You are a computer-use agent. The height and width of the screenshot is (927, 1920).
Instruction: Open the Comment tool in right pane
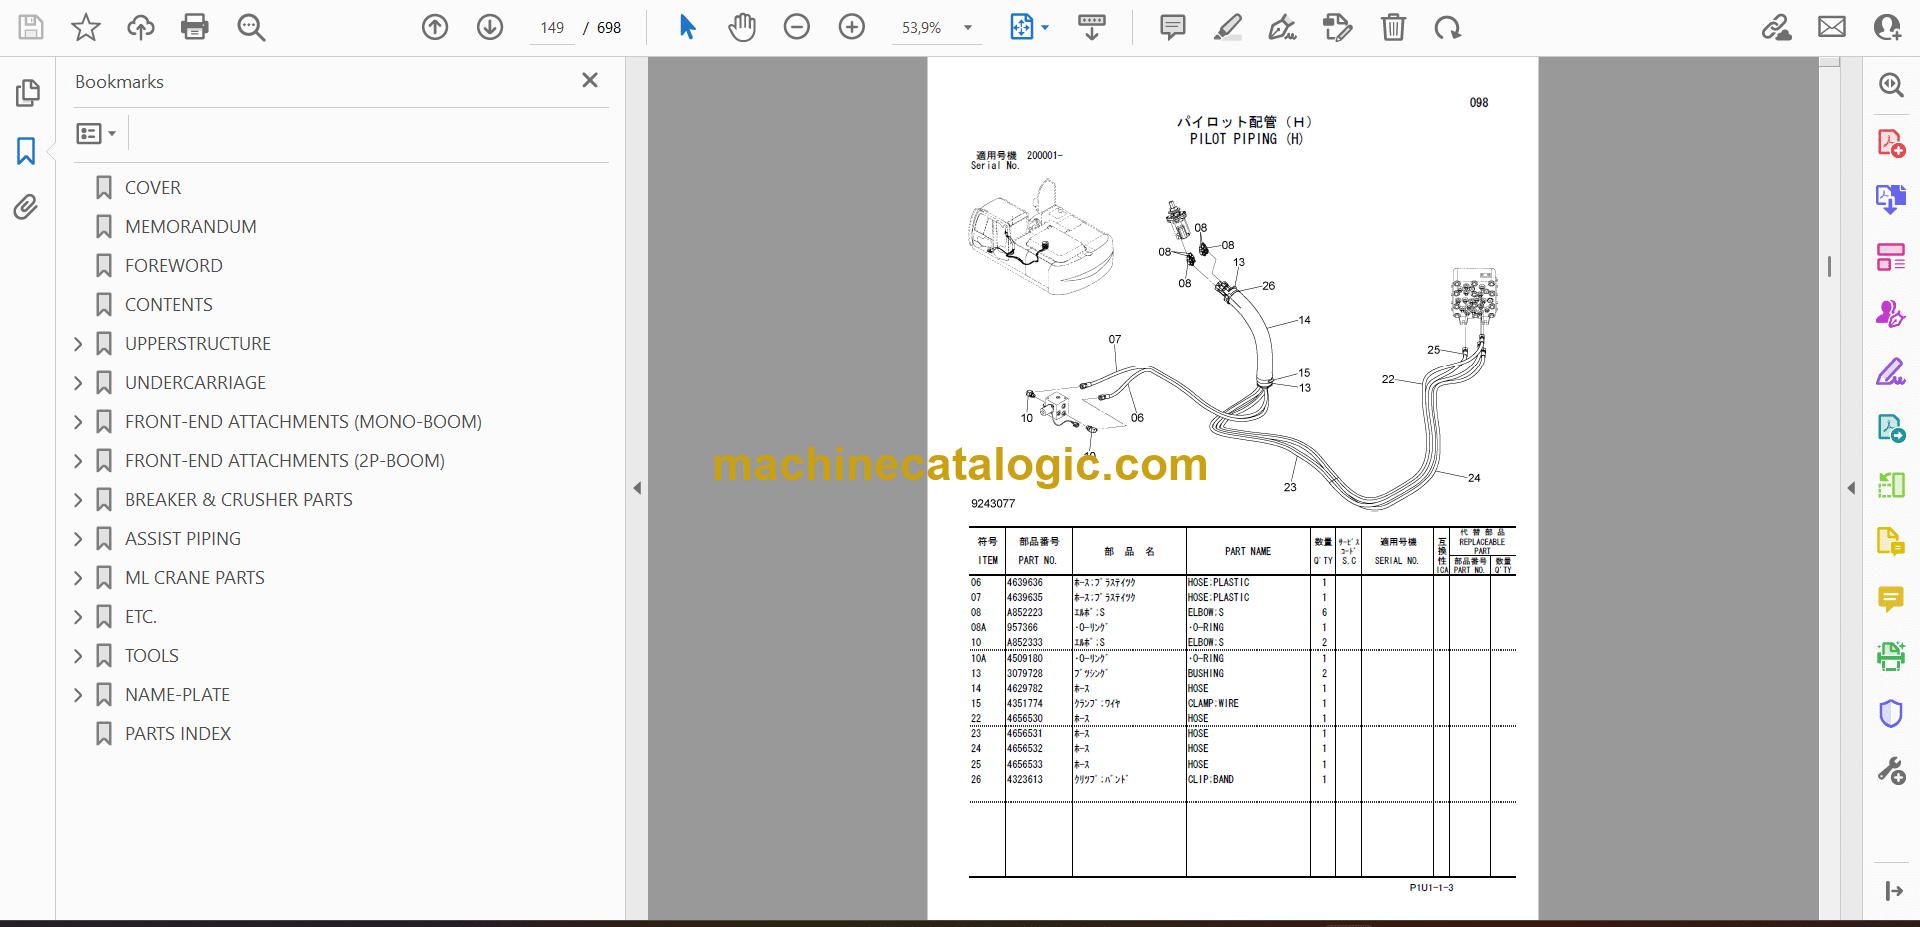(1891, 599)
